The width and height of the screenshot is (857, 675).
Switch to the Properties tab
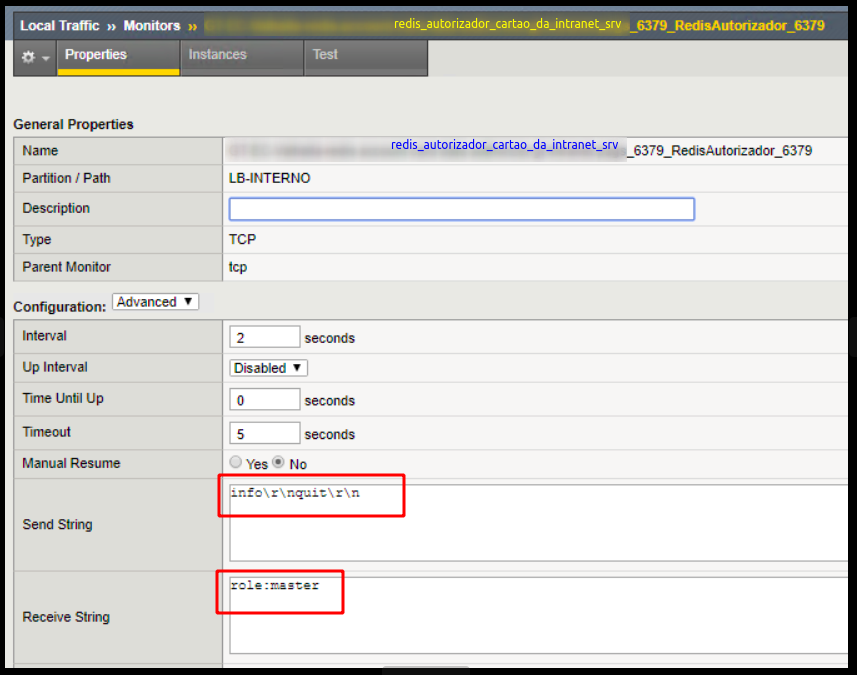(118, 56)
